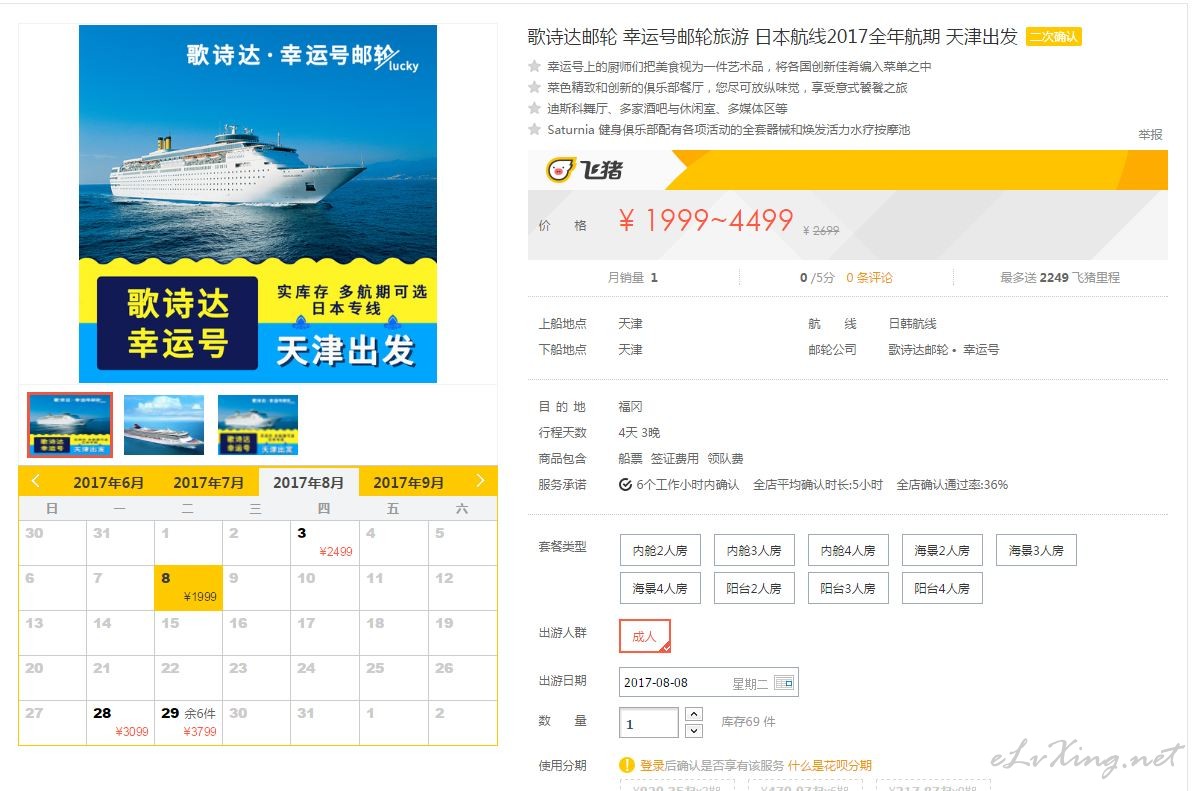The image size is (1195, 791).
Task: Select the 内舱2人房 package option
Action: pyautogui.click(x=660, y=550)
